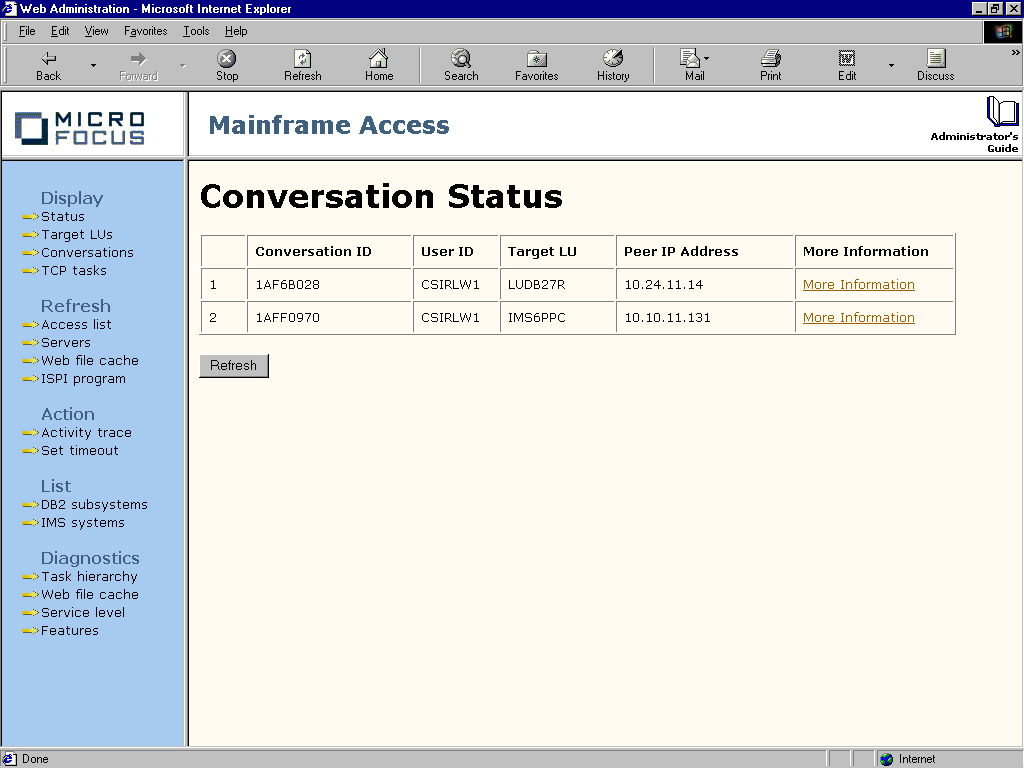Click the Discuss toolbar icon
This screenshot has width=1024, height=768.
click(x=935, y=62)
